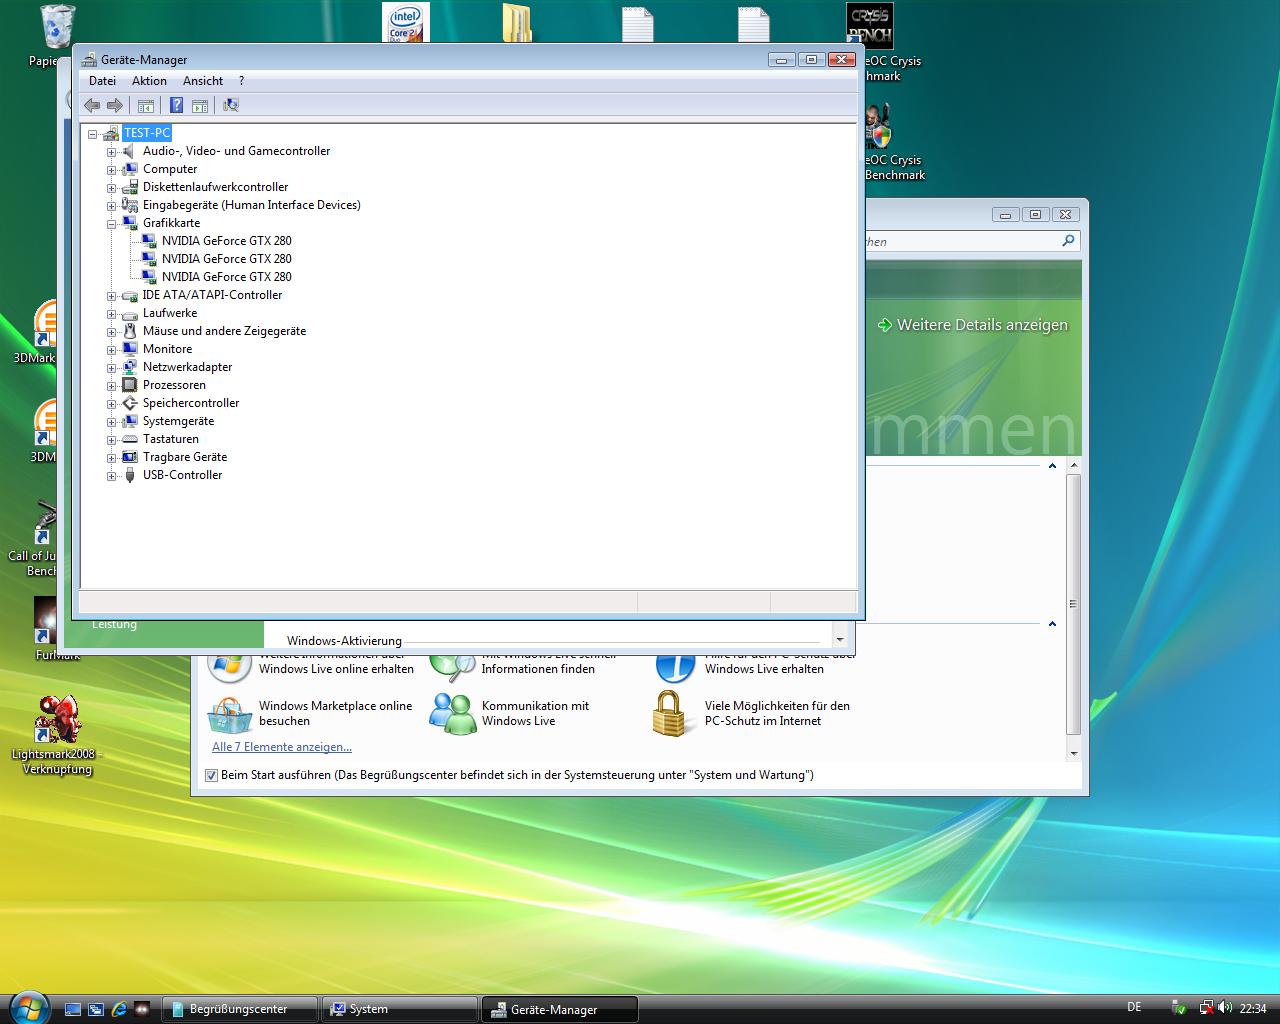The width and height of the screenshot is (1280, 1024).
Task: Click the yellow folder desktop icon
Action: pyautogui.click(x=517, y=22)
